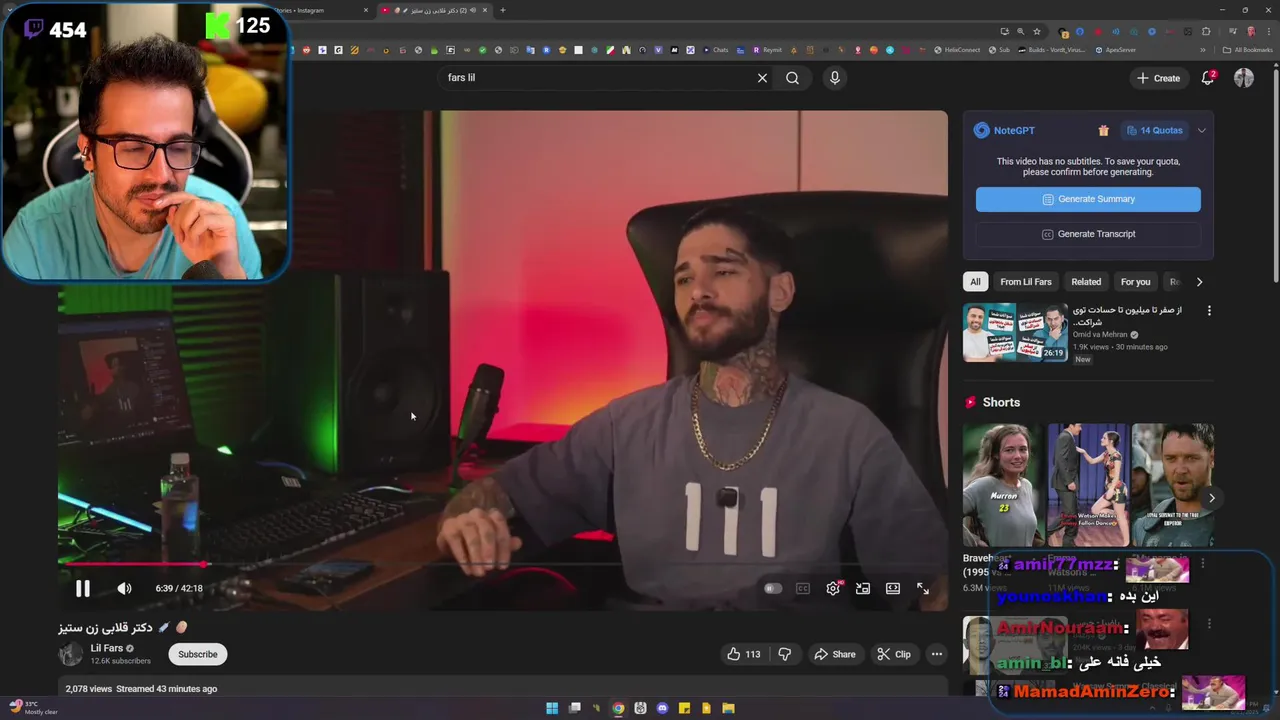Open the 'ApexServer' bookmark
1280x720 pixels.
click(x=1116, y=50)
